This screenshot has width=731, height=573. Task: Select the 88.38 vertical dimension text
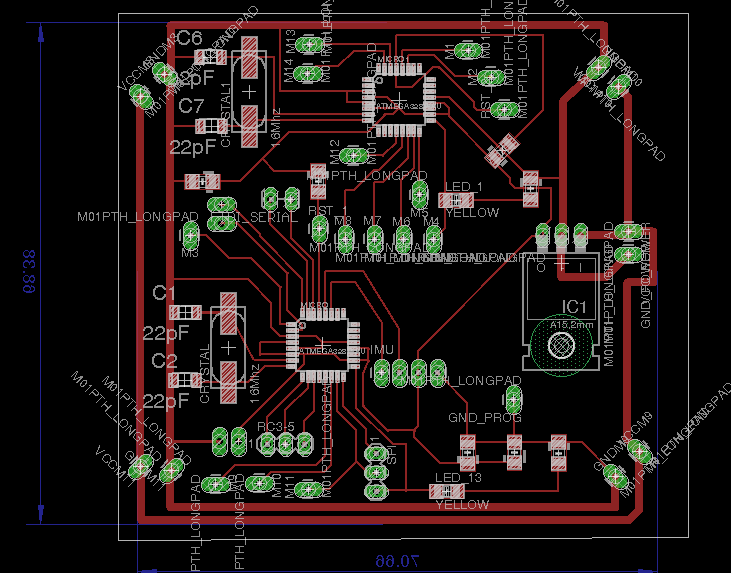point(29,272)
